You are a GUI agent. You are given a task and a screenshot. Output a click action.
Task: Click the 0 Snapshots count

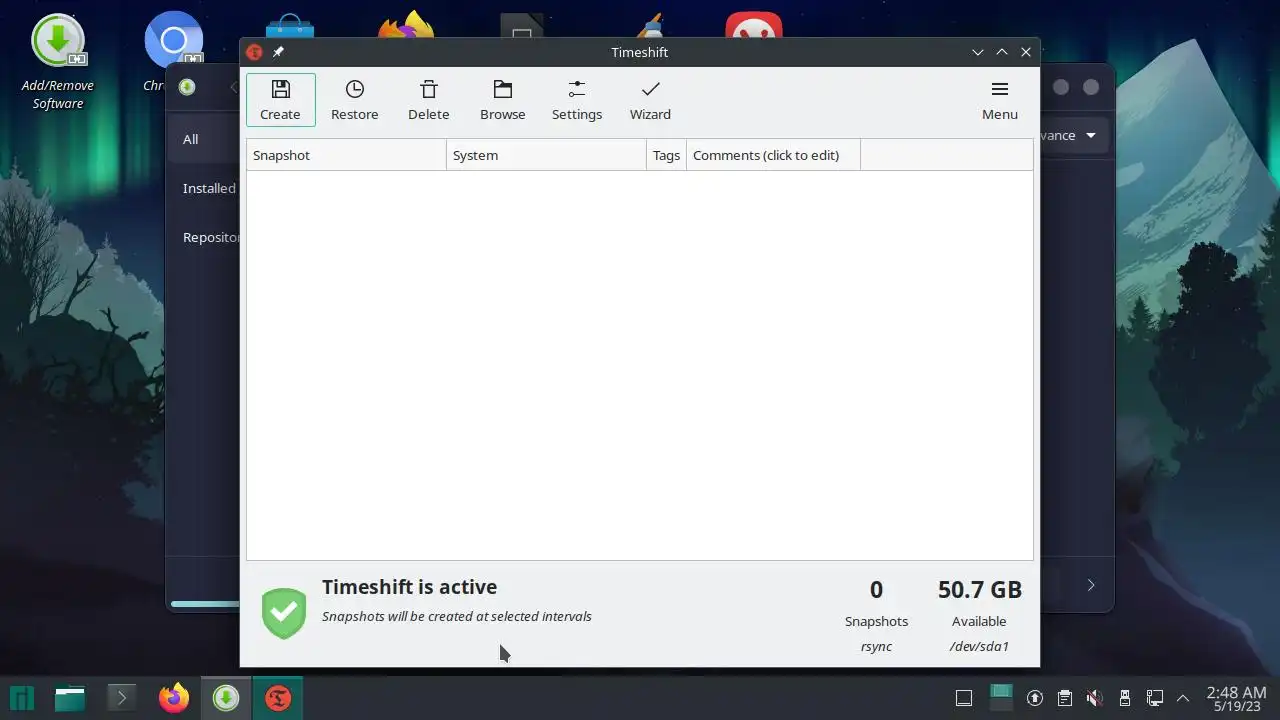(876, 590)
